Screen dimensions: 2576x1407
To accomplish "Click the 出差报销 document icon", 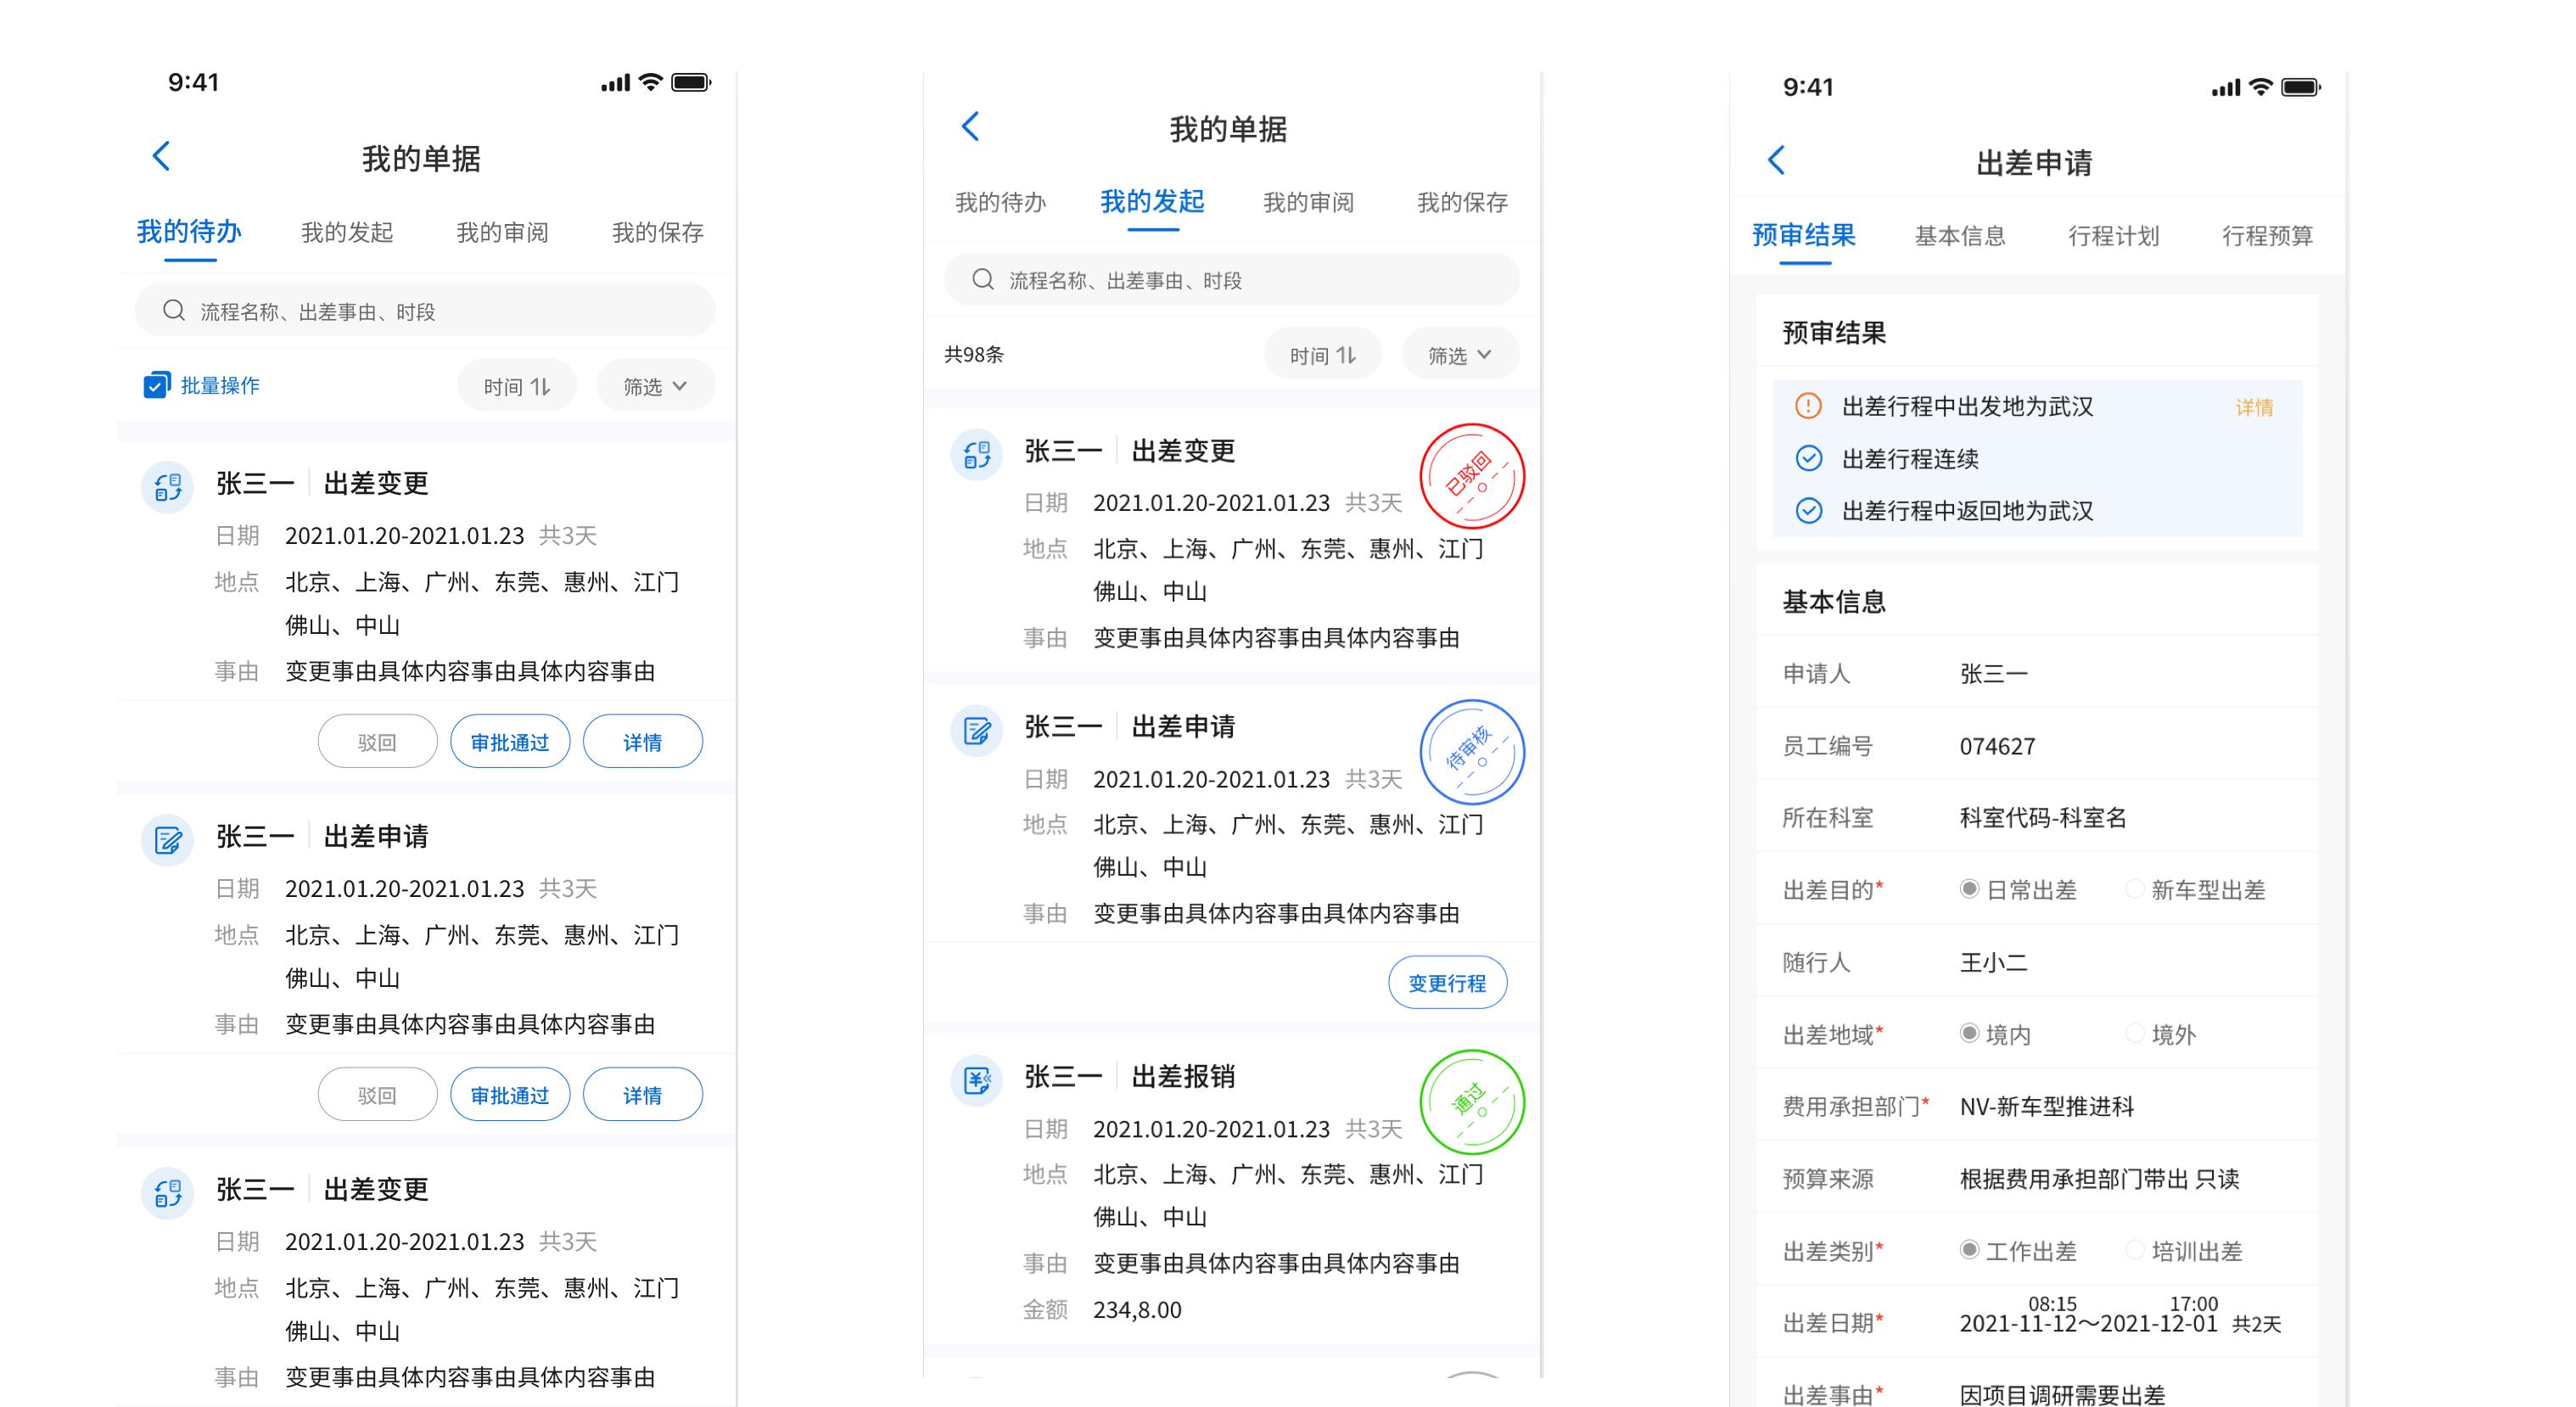I will point(976,1080).
